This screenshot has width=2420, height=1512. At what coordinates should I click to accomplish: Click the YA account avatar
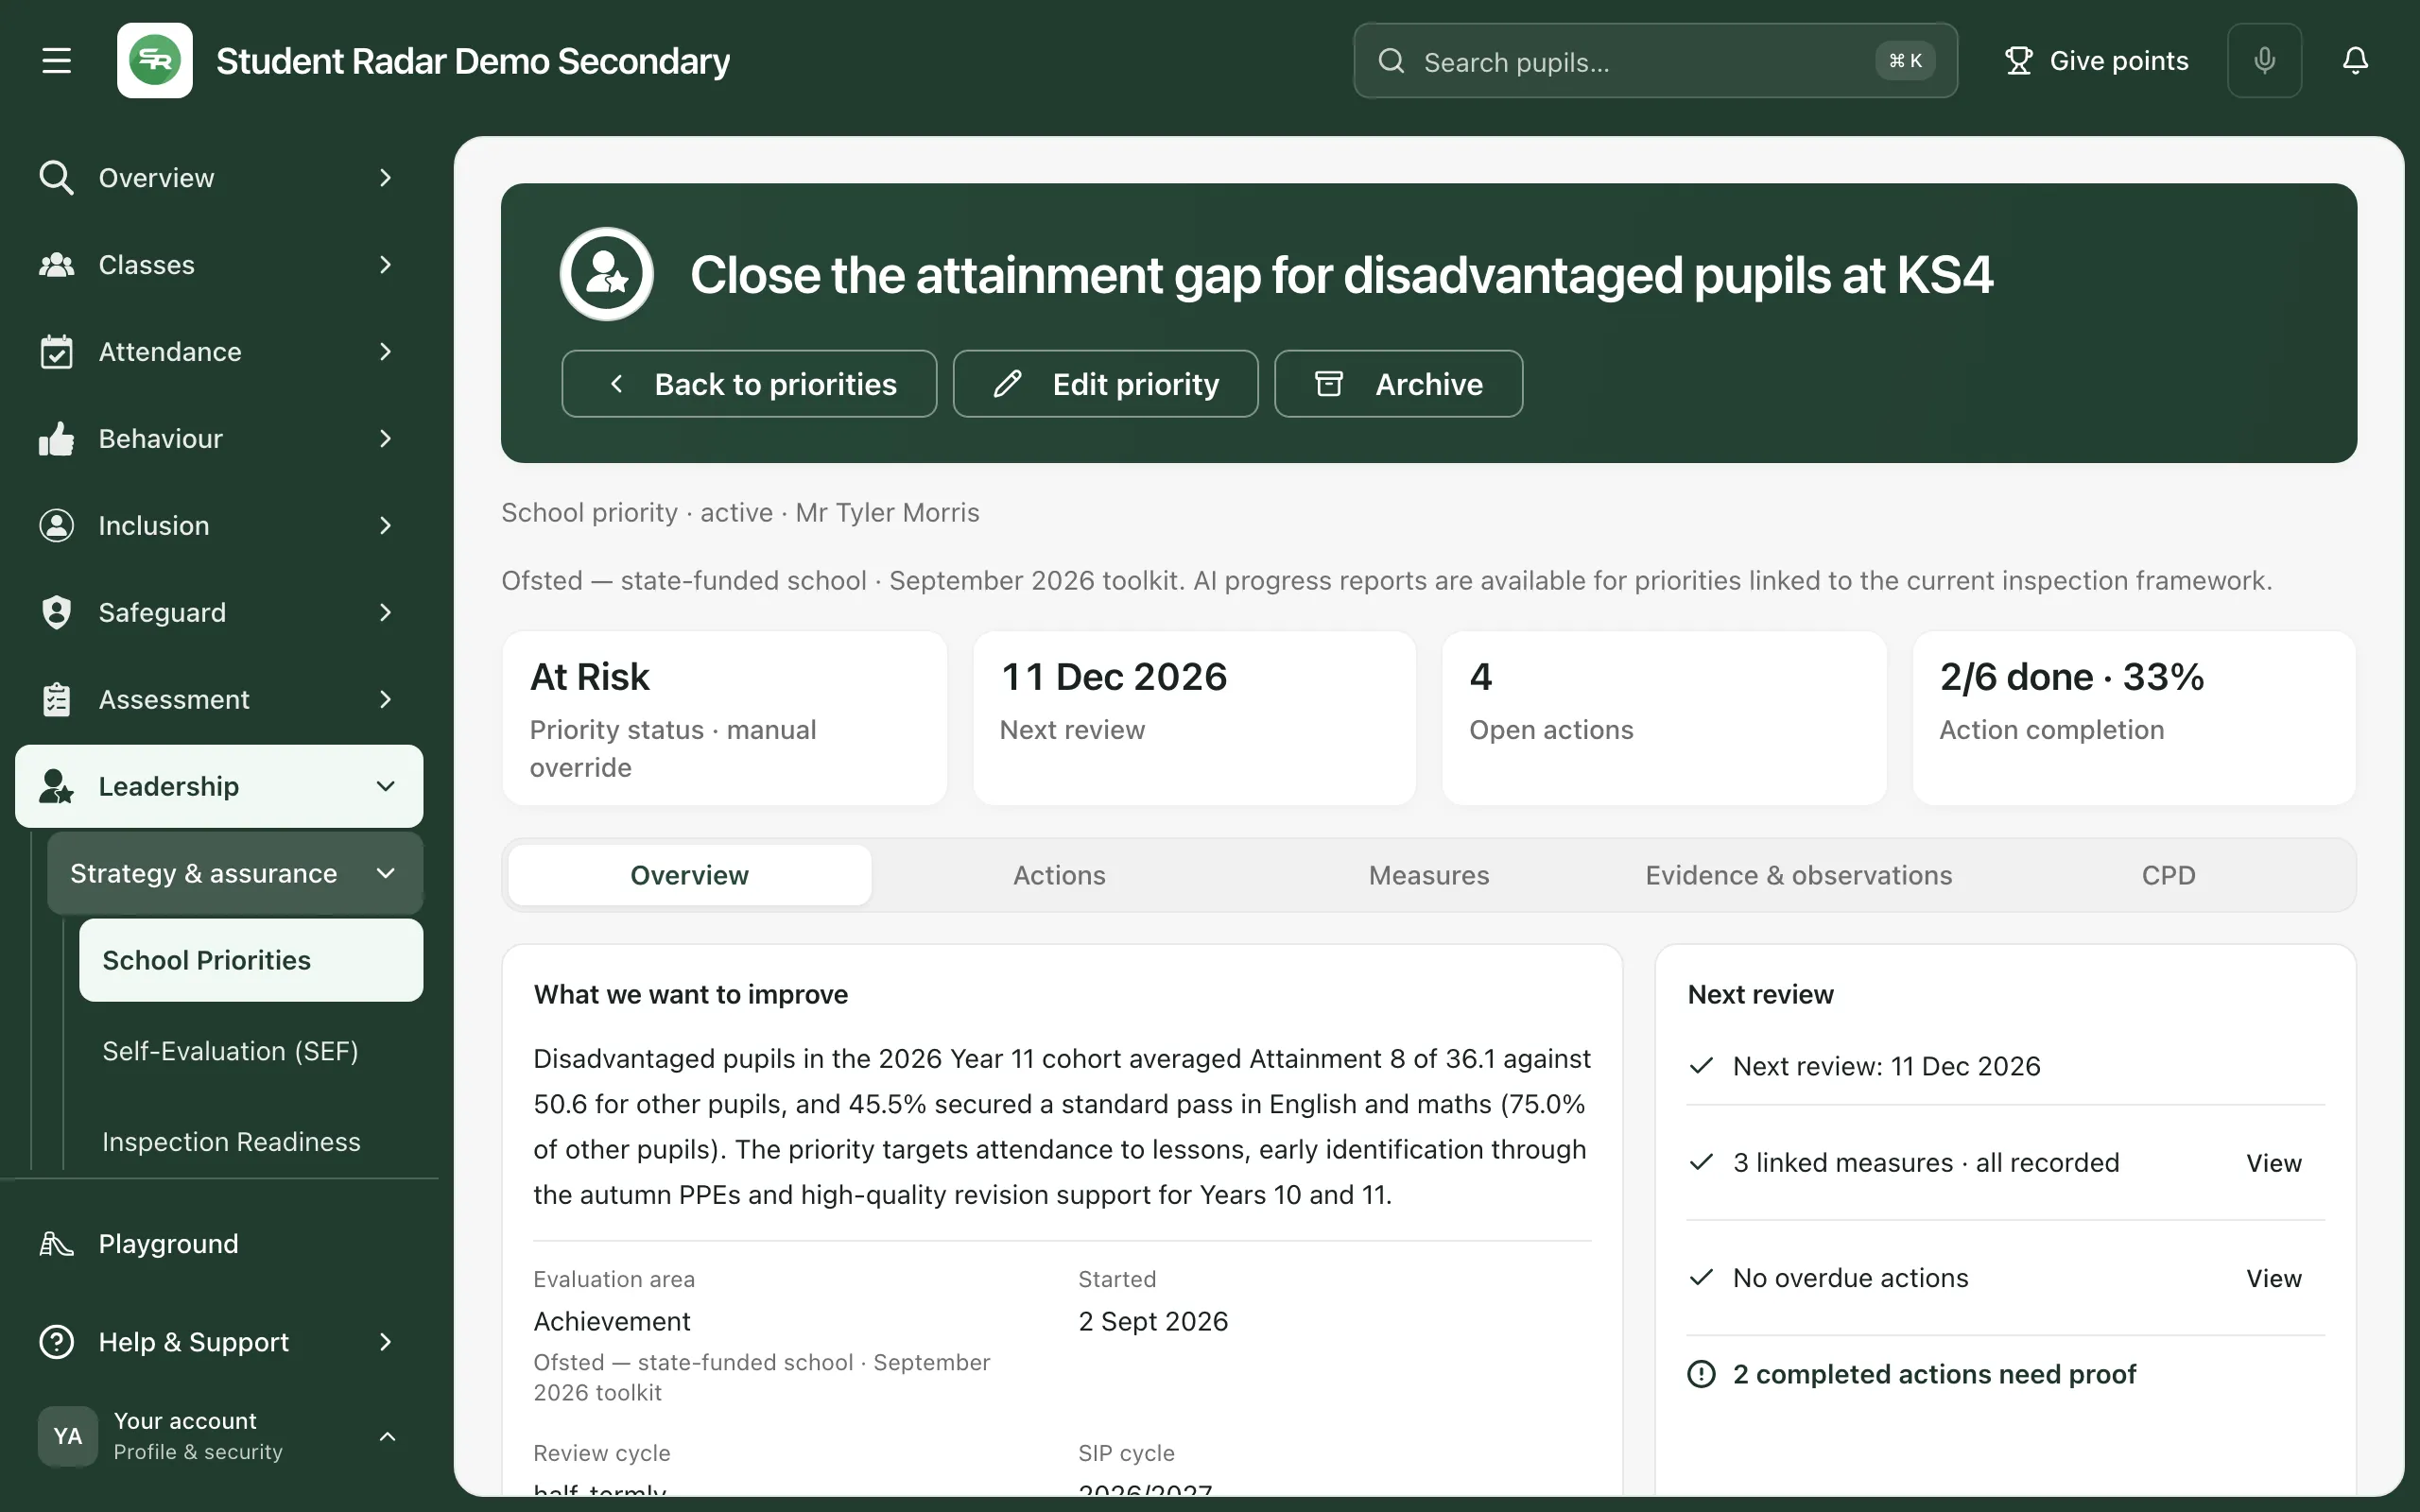coord(67,1436)
